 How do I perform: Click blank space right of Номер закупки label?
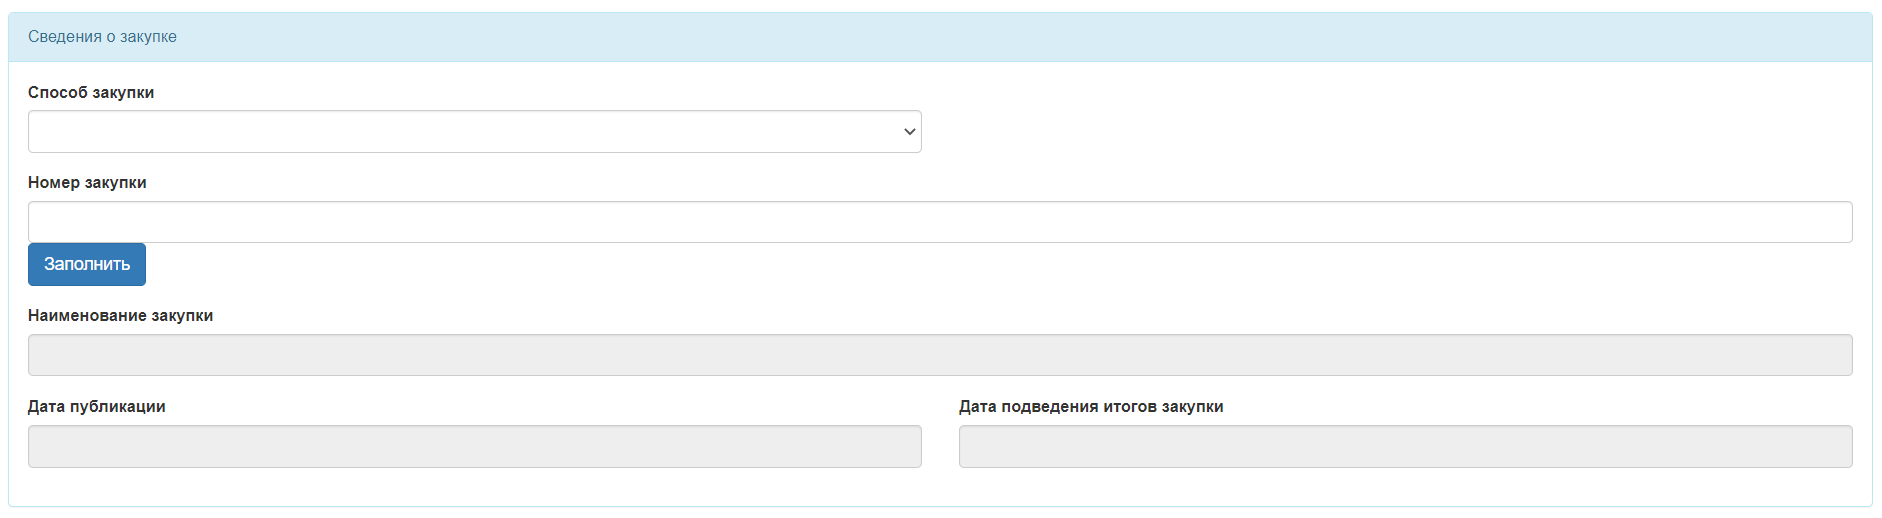[1000, 182]
